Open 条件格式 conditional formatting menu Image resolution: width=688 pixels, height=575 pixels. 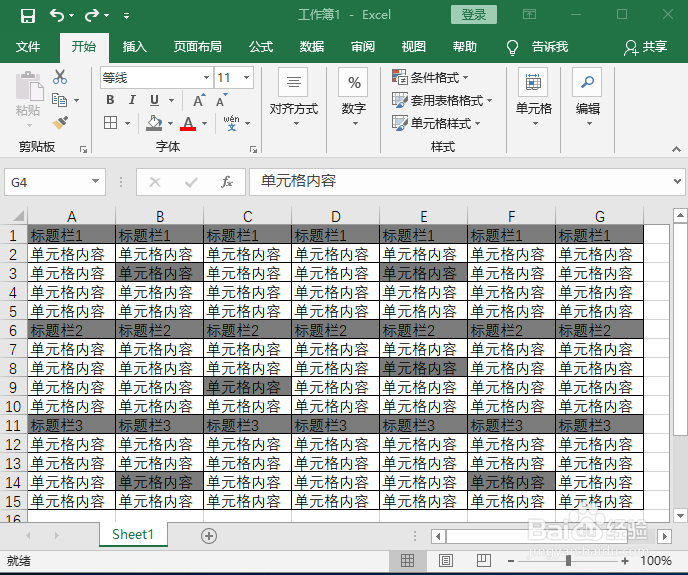coord(430,78)
